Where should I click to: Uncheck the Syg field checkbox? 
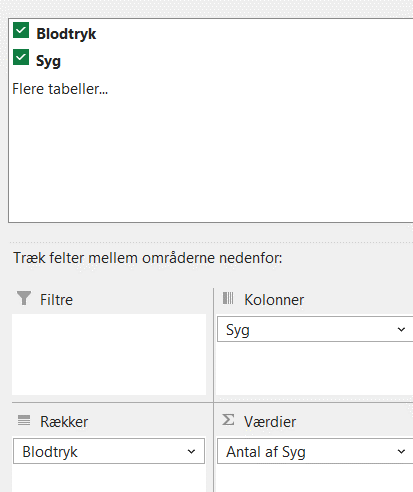[21, 57]
